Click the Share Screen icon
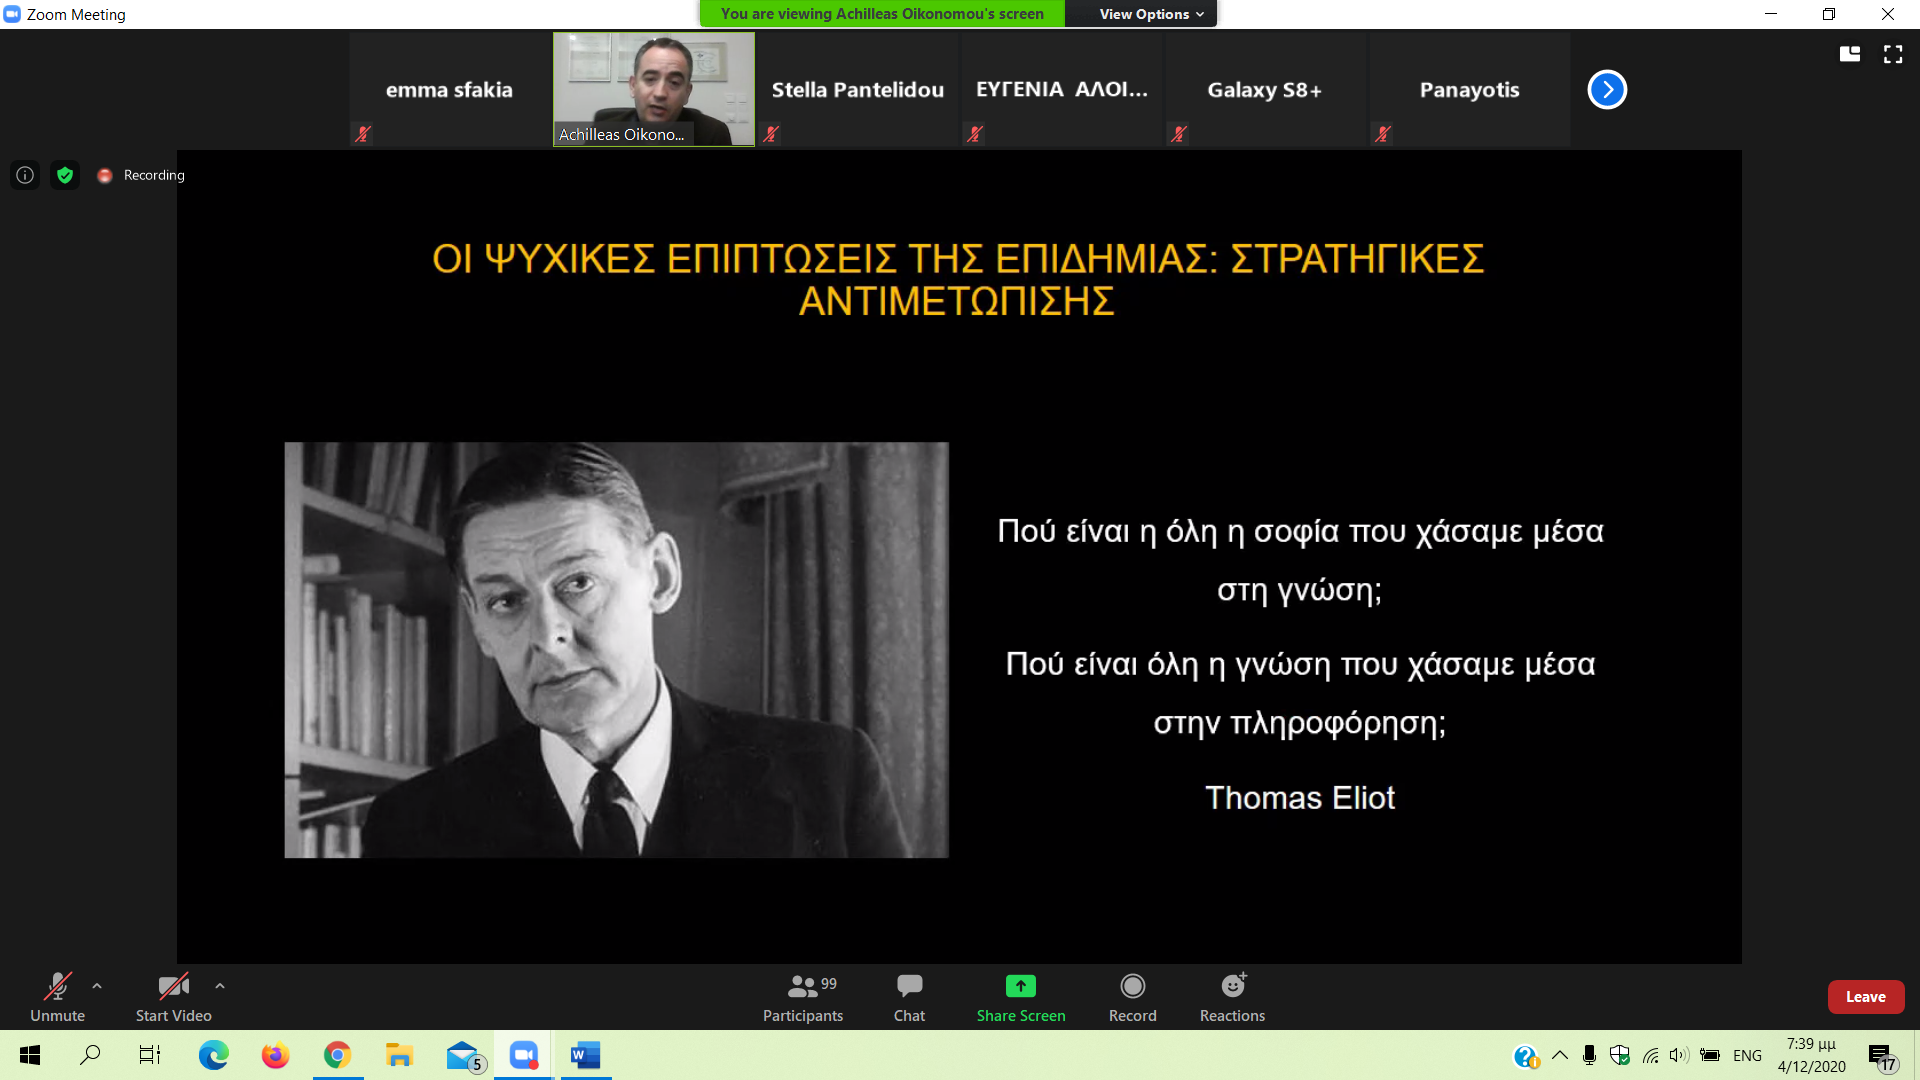The image size is (1920, 1080). tap(1020, 986)
